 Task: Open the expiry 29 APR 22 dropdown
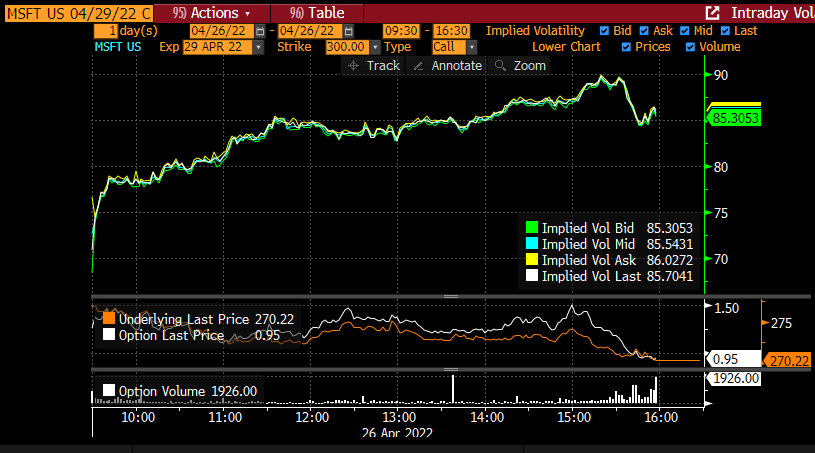pyautogui.click(x=258, y=47)
